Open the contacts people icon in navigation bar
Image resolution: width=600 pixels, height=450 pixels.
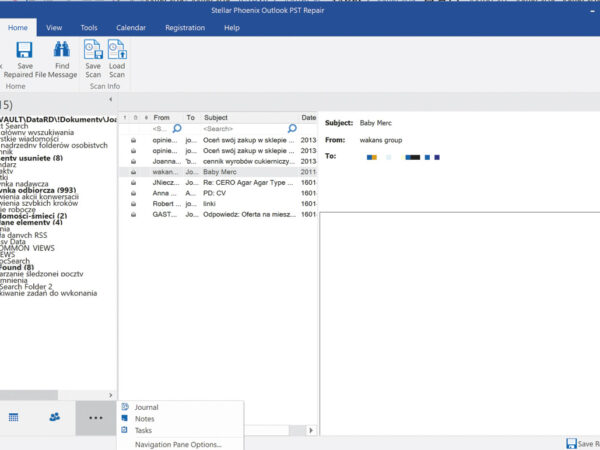[x=54, y=417]
